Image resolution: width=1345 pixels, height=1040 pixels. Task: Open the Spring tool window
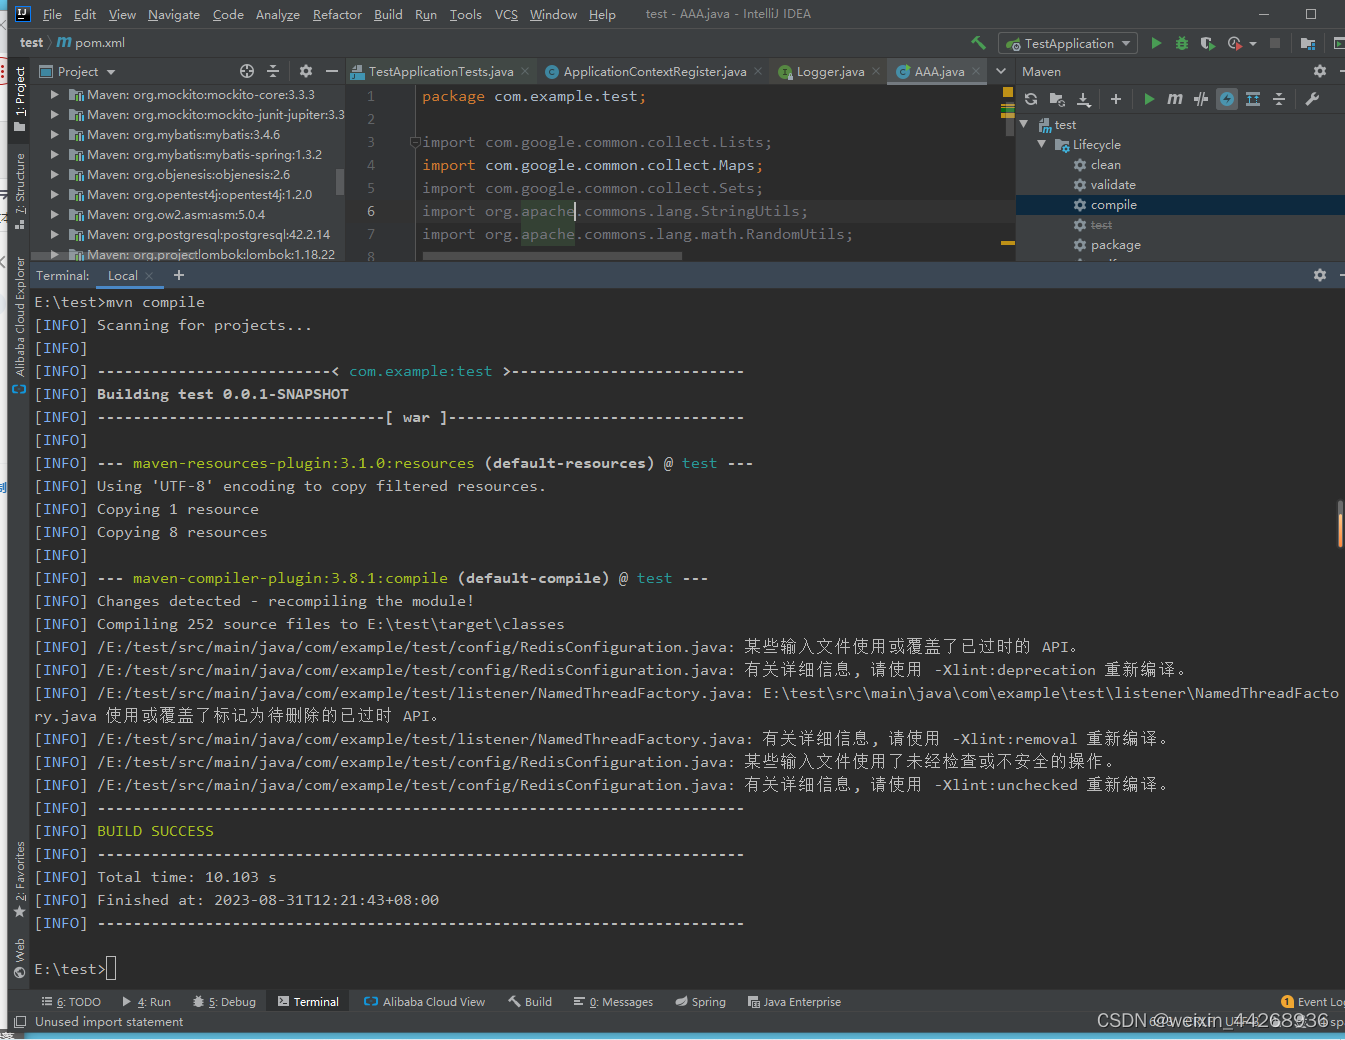700,1002
